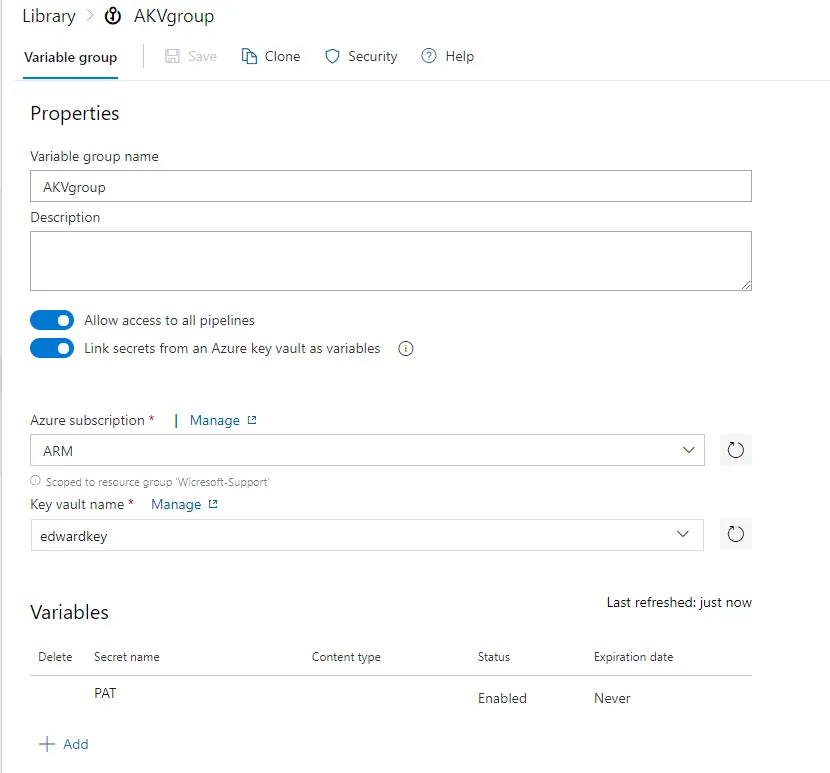
Task: Select the Variable group tab
Action: [70, 57]
